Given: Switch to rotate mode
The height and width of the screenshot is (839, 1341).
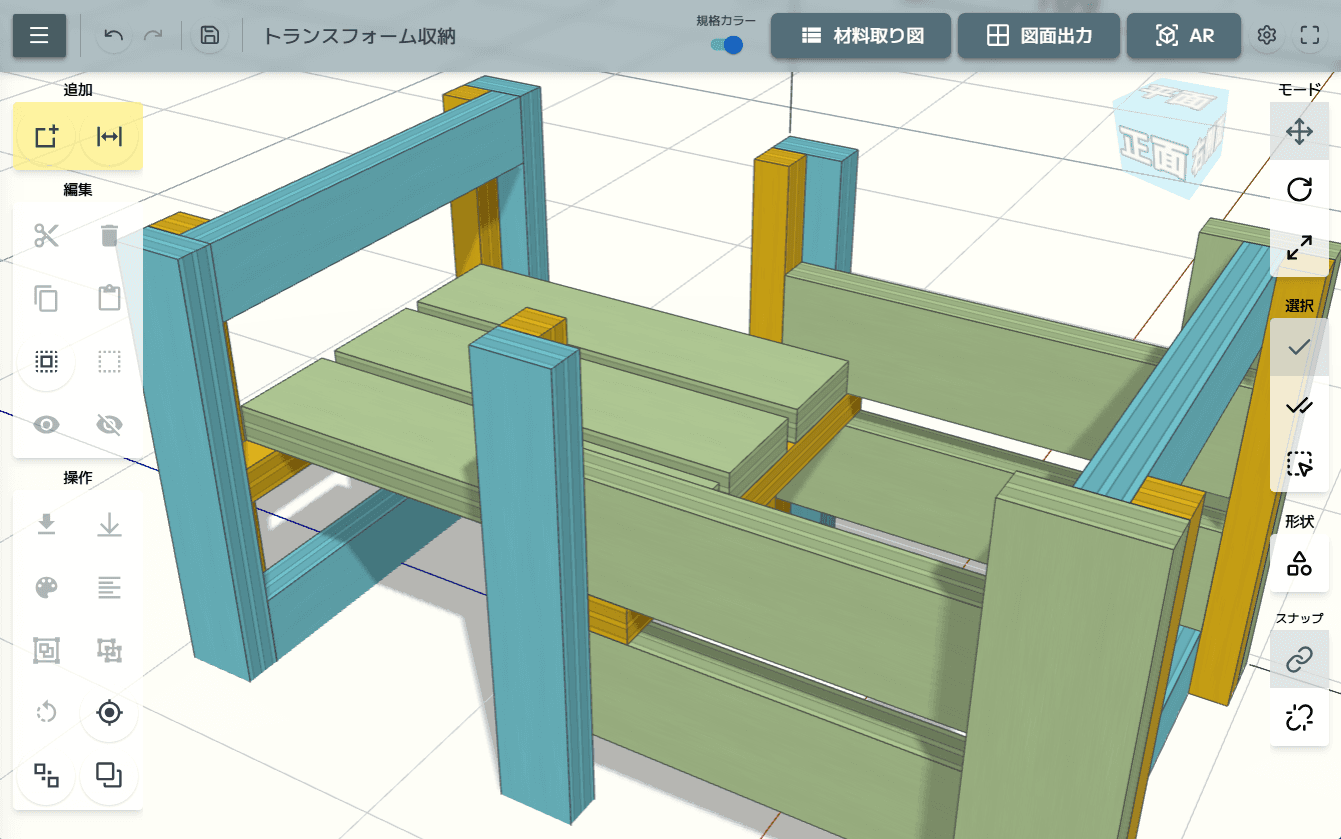Looking at the screenshot, I should [x=1299, y=189].
